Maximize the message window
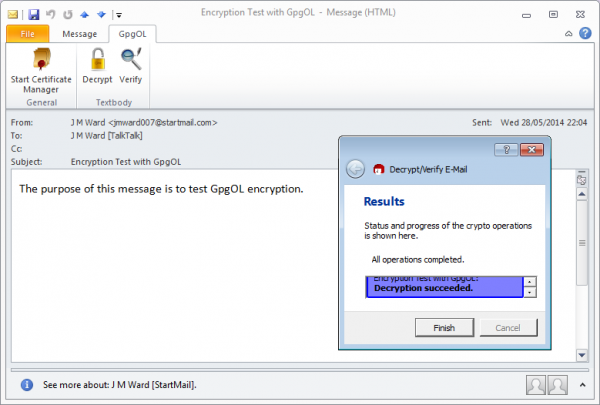Screen dimensions: 600x405 [553, 15]
